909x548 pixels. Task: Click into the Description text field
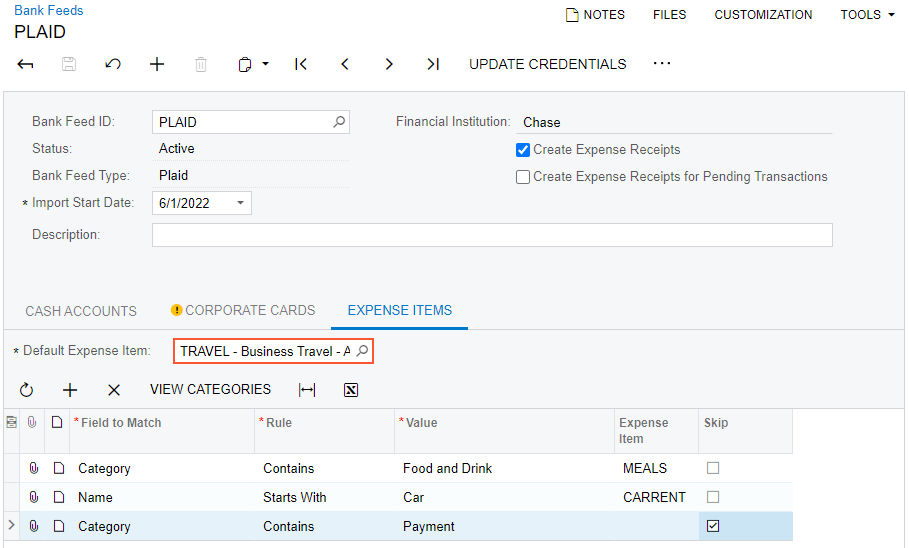tap(492, 235)
